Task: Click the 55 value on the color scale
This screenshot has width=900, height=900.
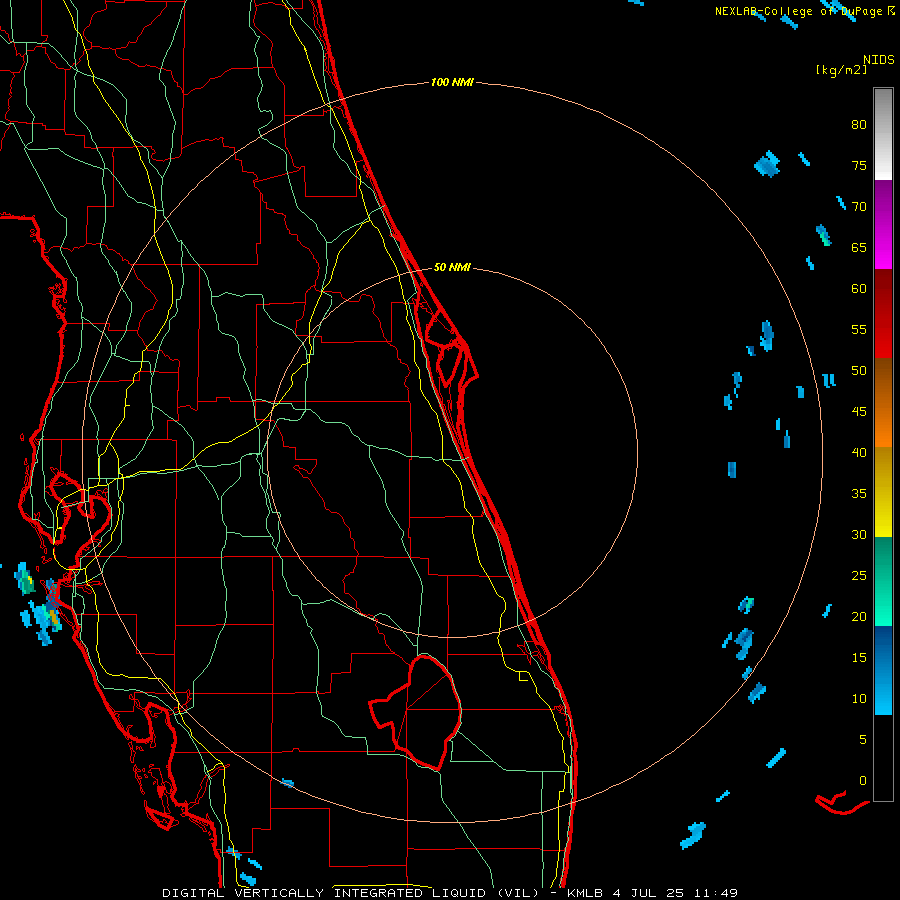Action: 859,330
